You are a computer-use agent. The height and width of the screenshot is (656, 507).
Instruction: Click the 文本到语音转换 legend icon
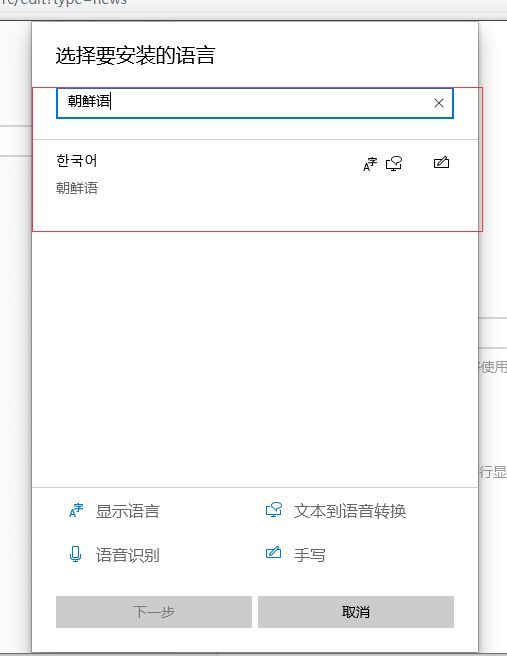(x=274, y=510)
